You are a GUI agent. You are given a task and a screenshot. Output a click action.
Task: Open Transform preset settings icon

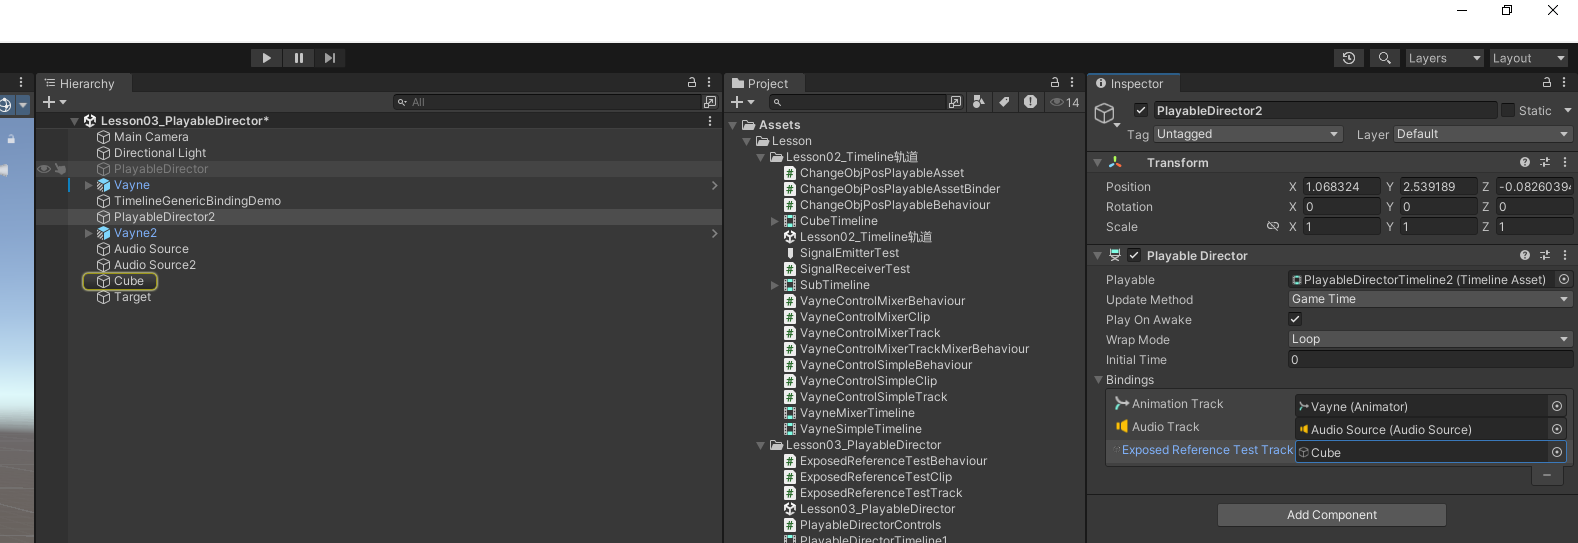pyautogui.click(x=1544, y=162)
